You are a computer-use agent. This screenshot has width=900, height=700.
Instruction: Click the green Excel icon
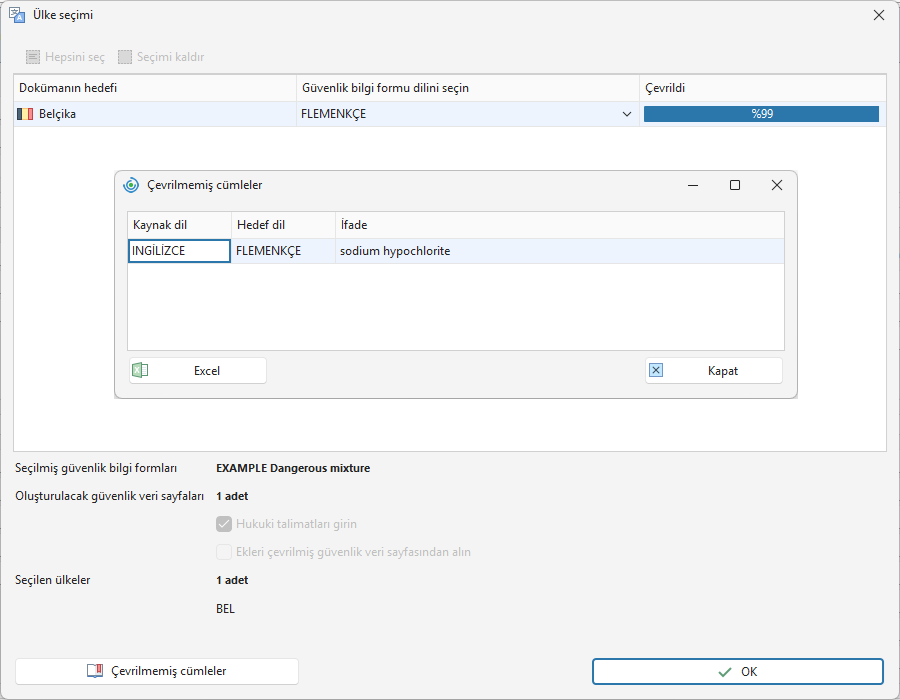click(x=140, y=370)
